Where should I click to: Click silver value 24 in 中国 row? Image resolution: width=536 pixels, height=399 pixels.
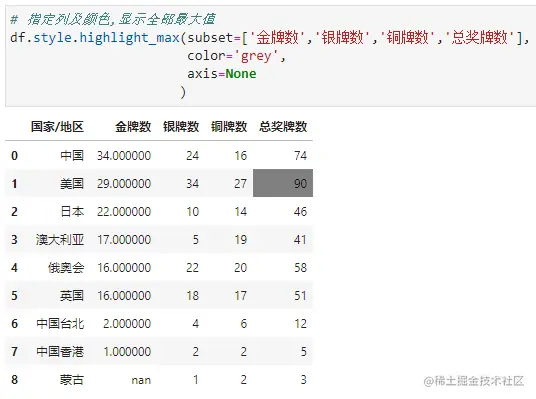pyautogui.click(x=192, y=156)
